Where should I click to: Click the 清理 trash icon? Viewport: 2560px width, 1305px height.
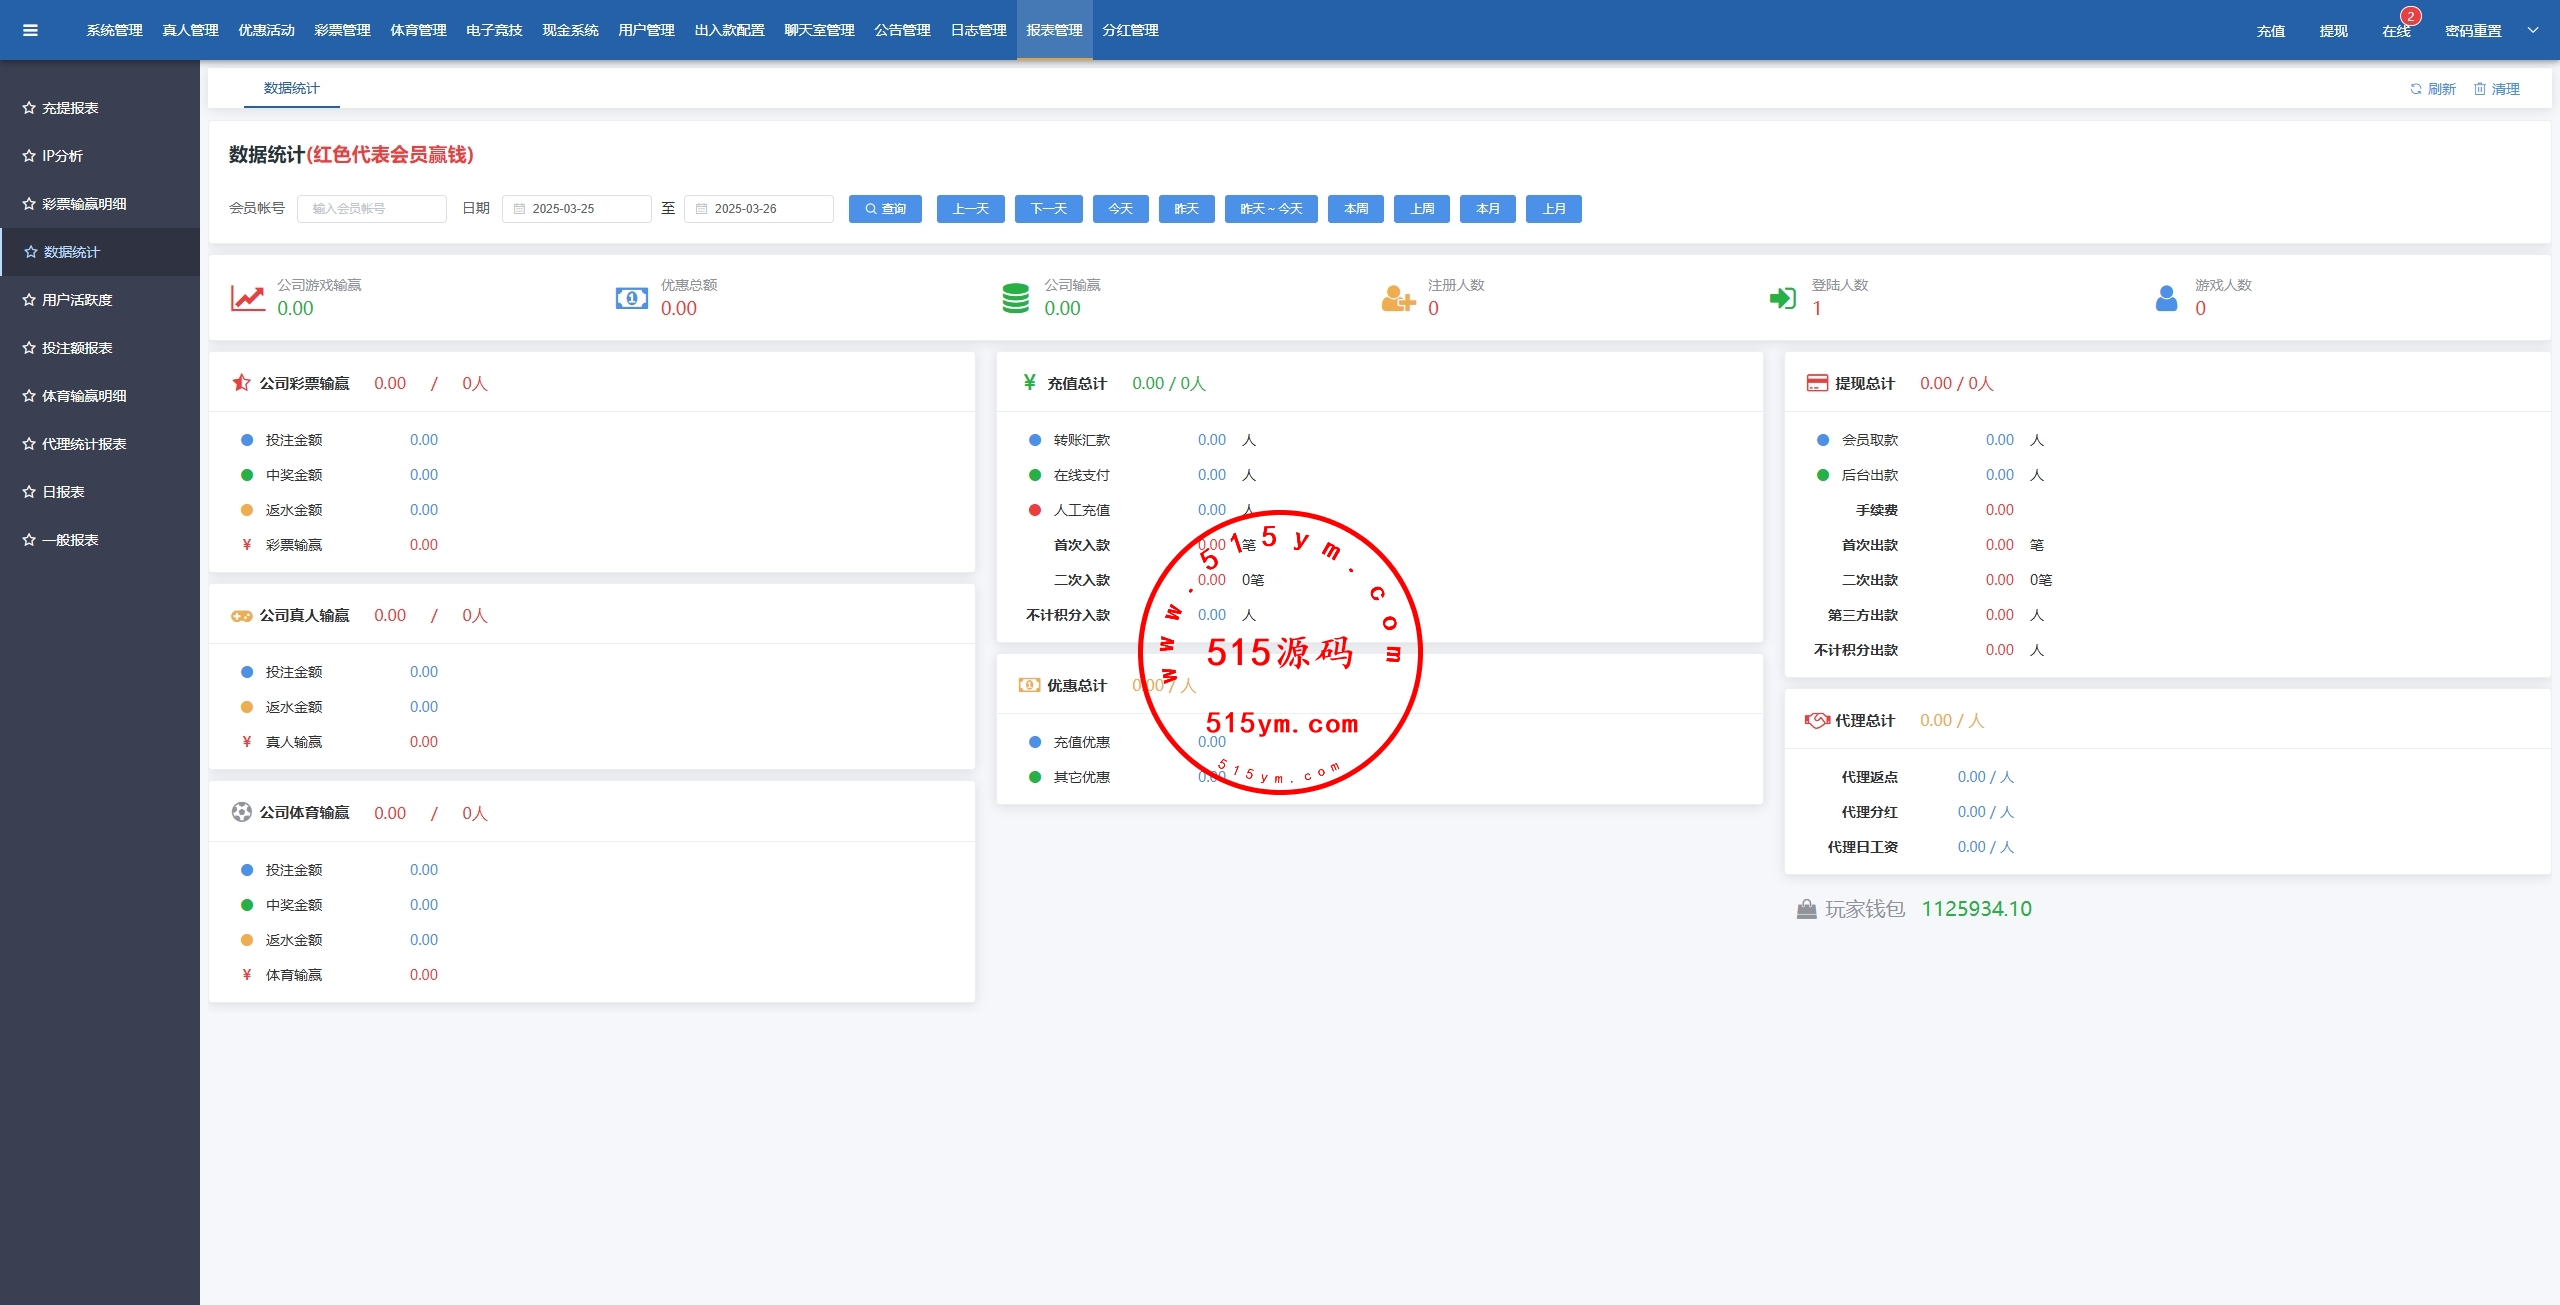2480,89
